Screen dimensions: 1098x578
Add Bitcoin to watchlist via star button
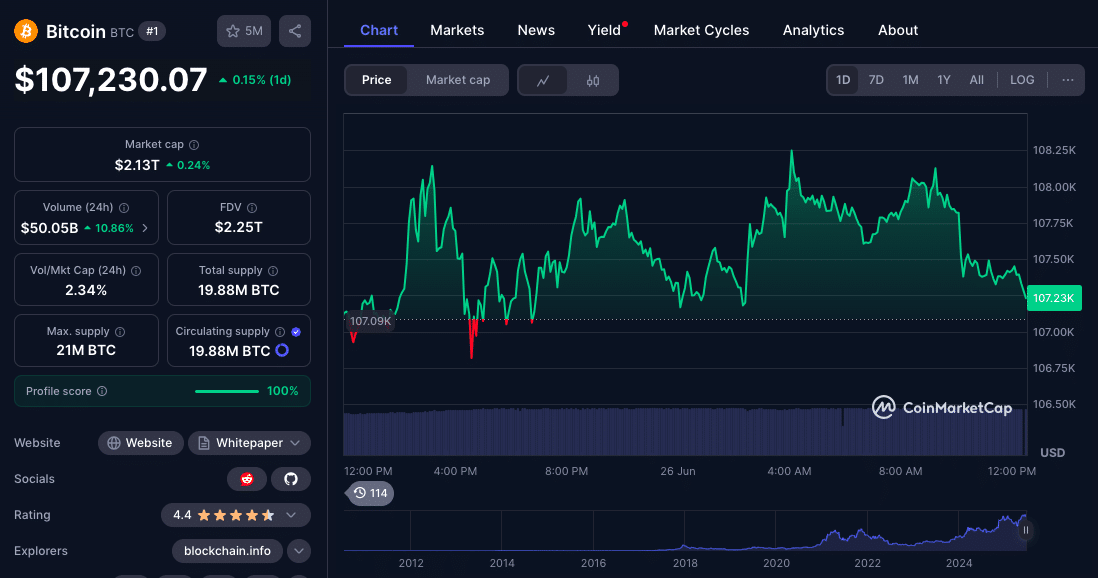pyautogui.click(x=244, y=31)
